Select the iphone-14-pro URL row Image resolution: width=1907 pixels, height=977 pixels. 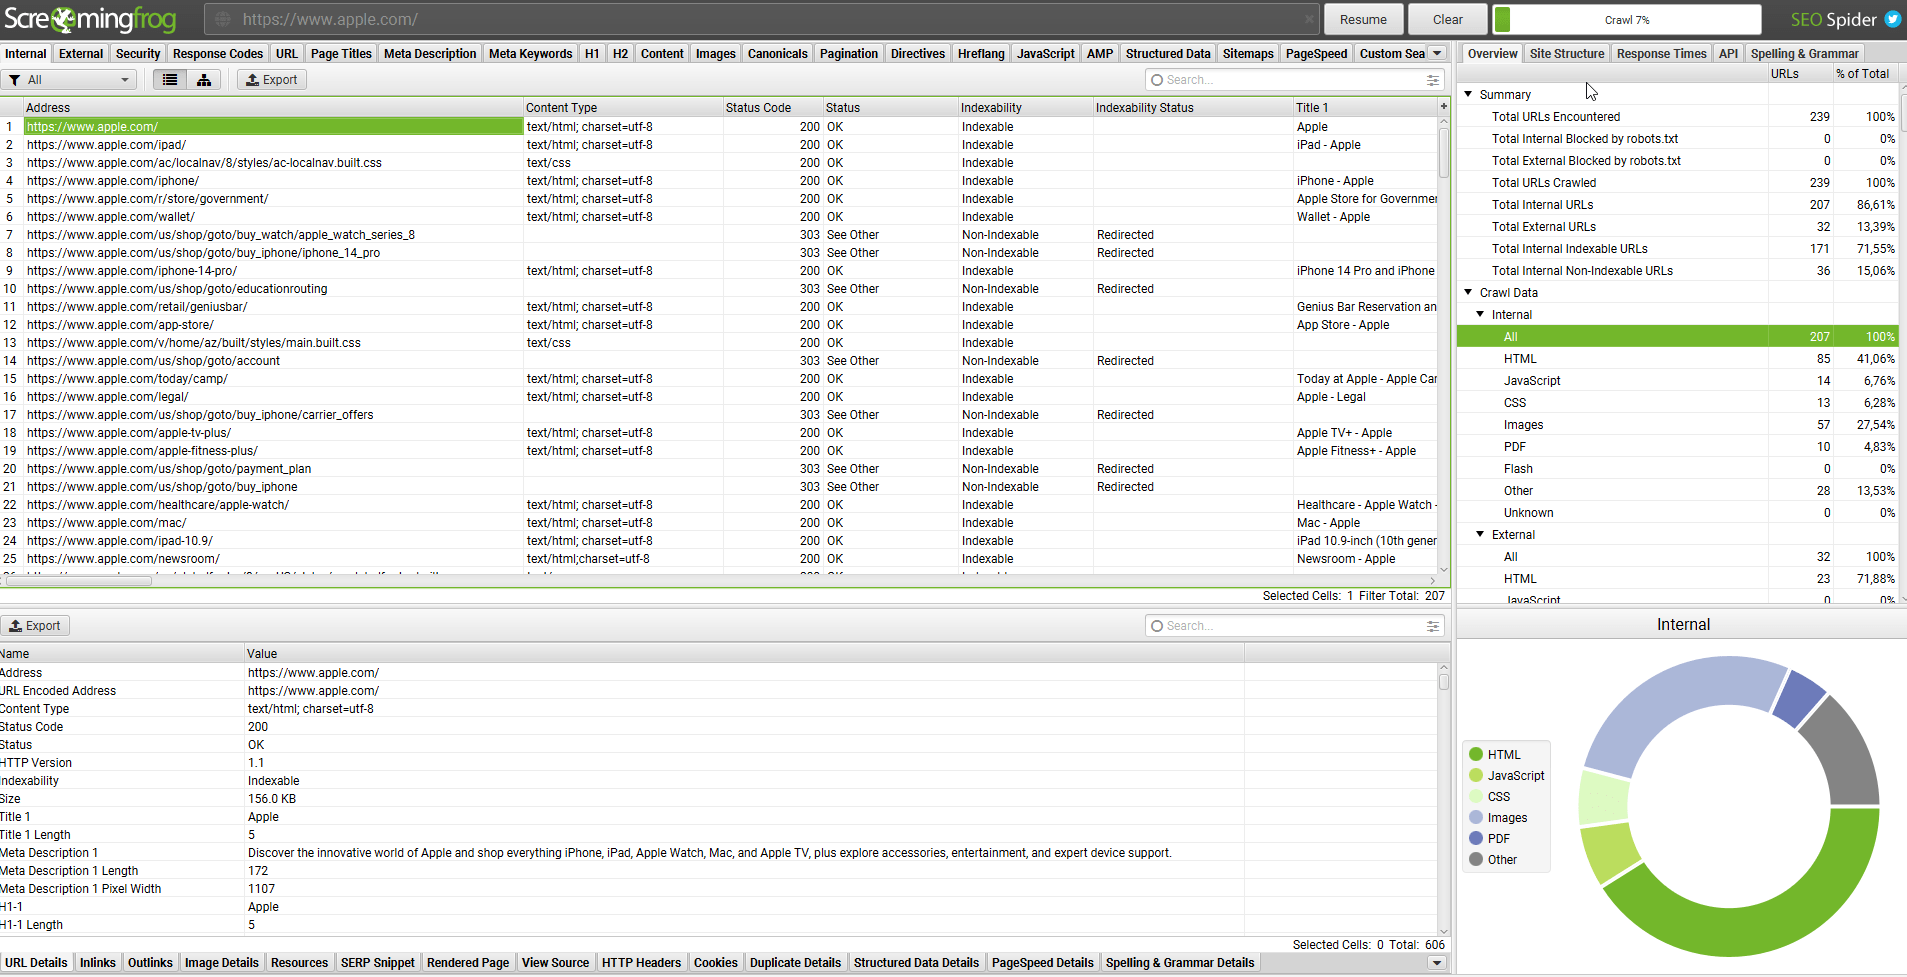(x=132, y=271)
